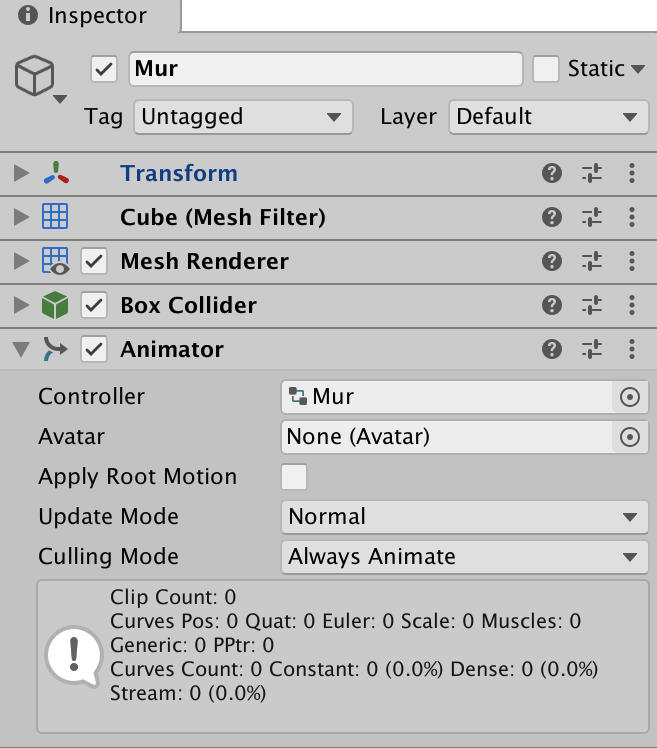Enable Apply Root Motion checkbox
The width and height of the screenshot is (657, 748).
[294, 477]
